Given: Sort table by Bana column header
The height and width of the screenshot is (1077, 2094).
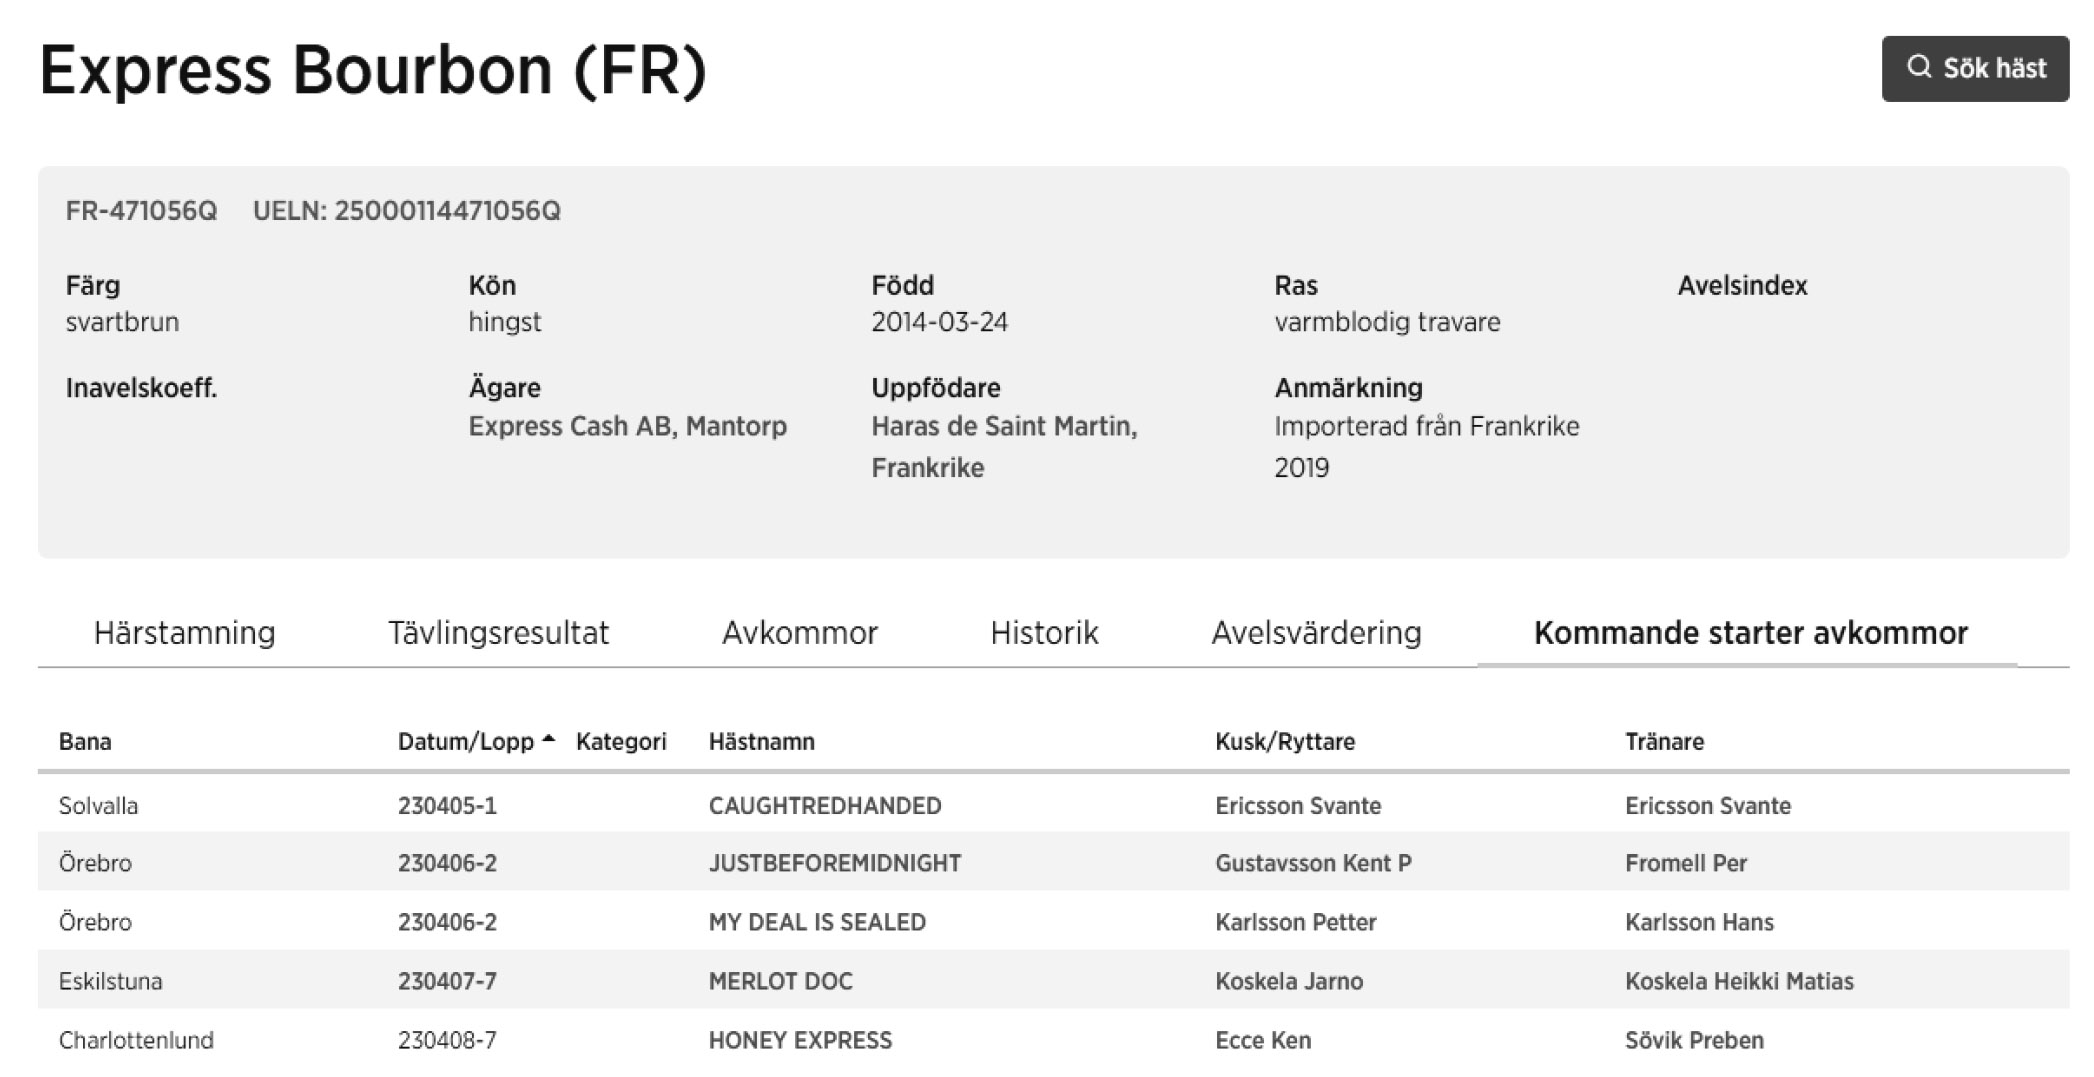Looking at the screenshot, I should [x=85, y=741].
